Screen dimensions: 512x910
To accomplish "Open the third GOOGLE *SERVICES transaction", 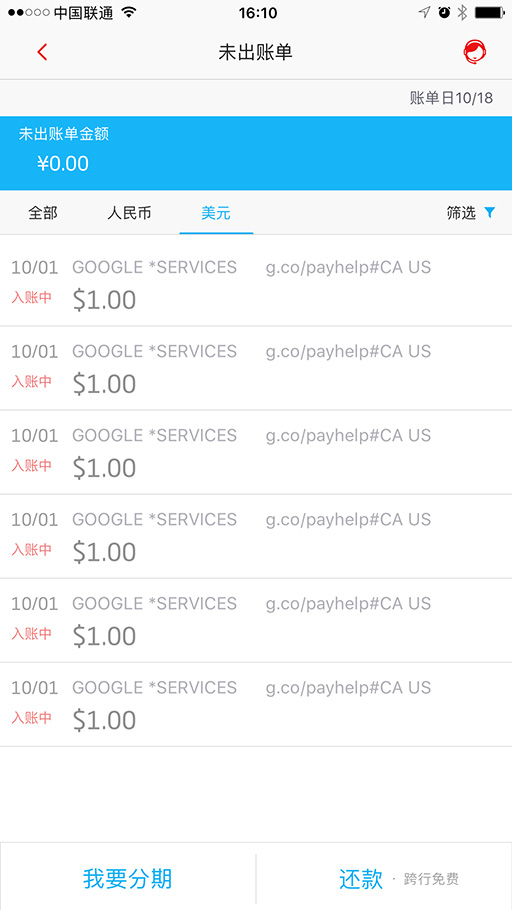I will [x=256, y=452].
